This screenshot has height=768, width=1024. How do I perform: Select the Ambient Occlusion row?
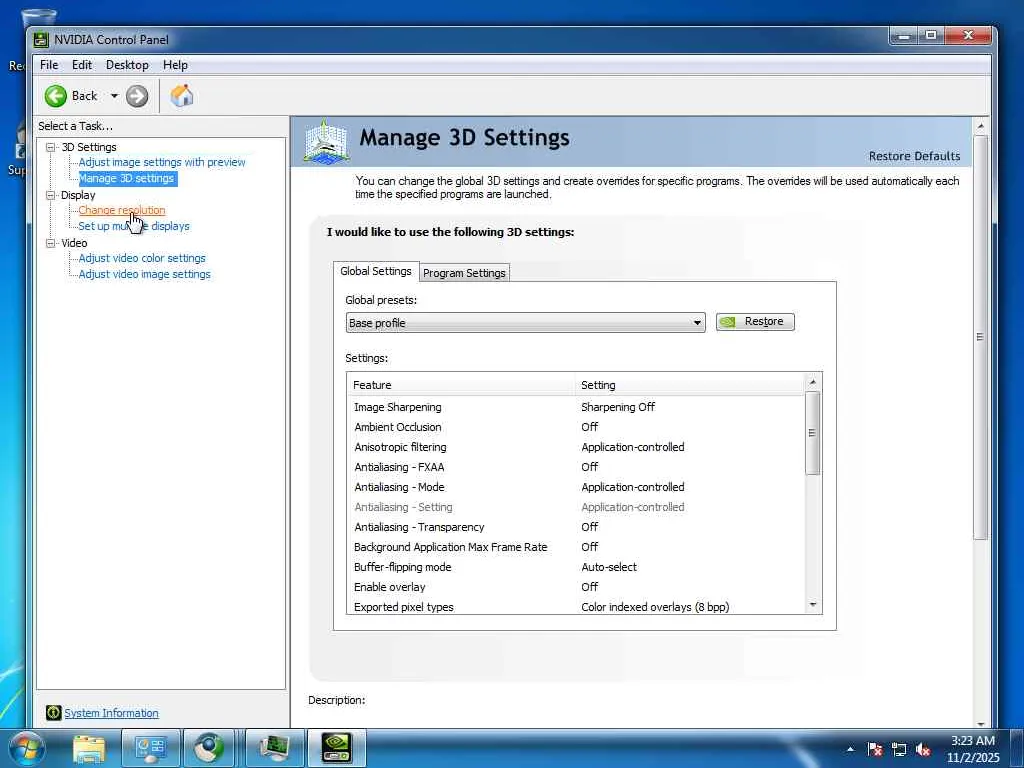(577, 427)
